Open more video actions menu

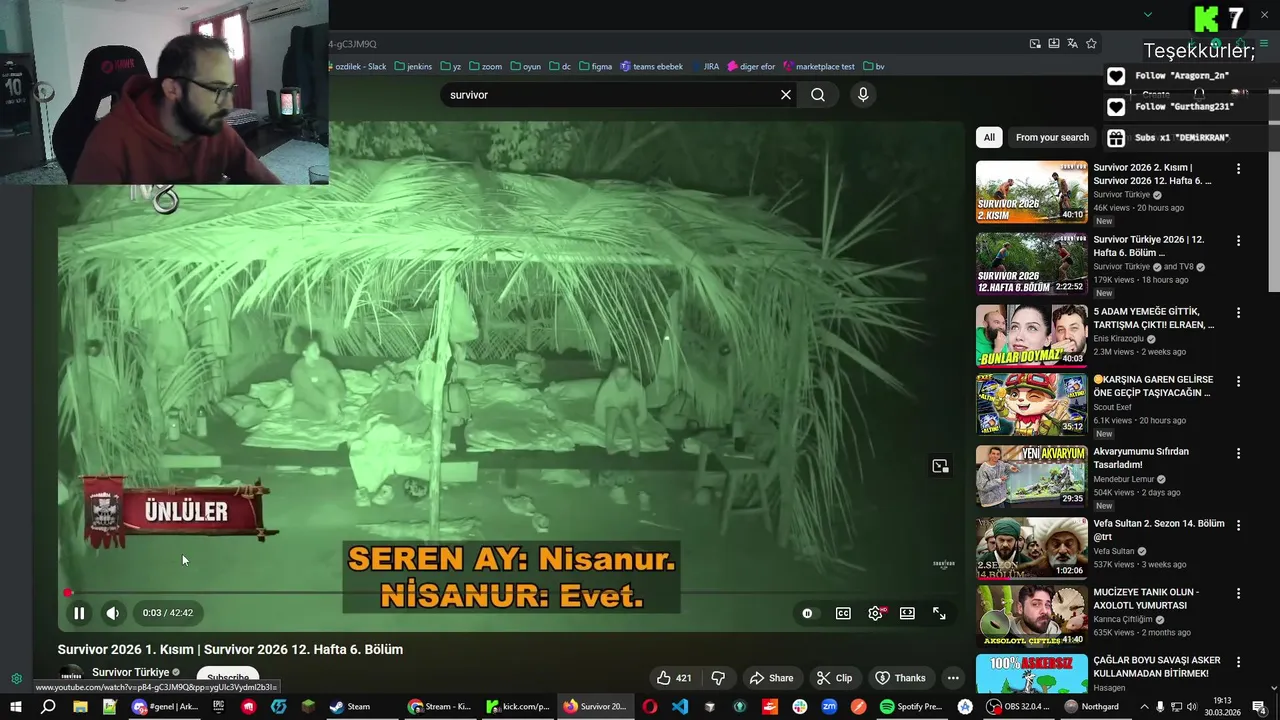953,678
